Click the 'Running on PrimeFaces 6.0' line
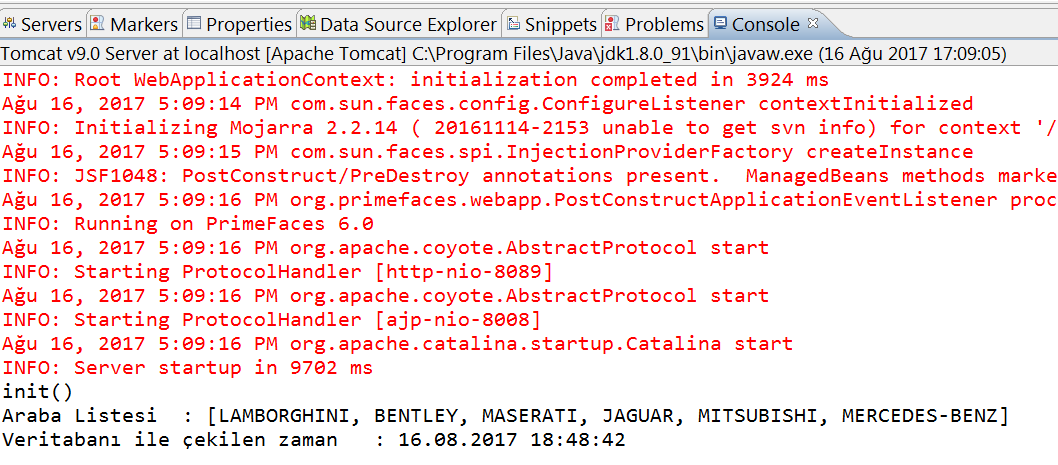The image size is (1058, 465). (188, 223)
